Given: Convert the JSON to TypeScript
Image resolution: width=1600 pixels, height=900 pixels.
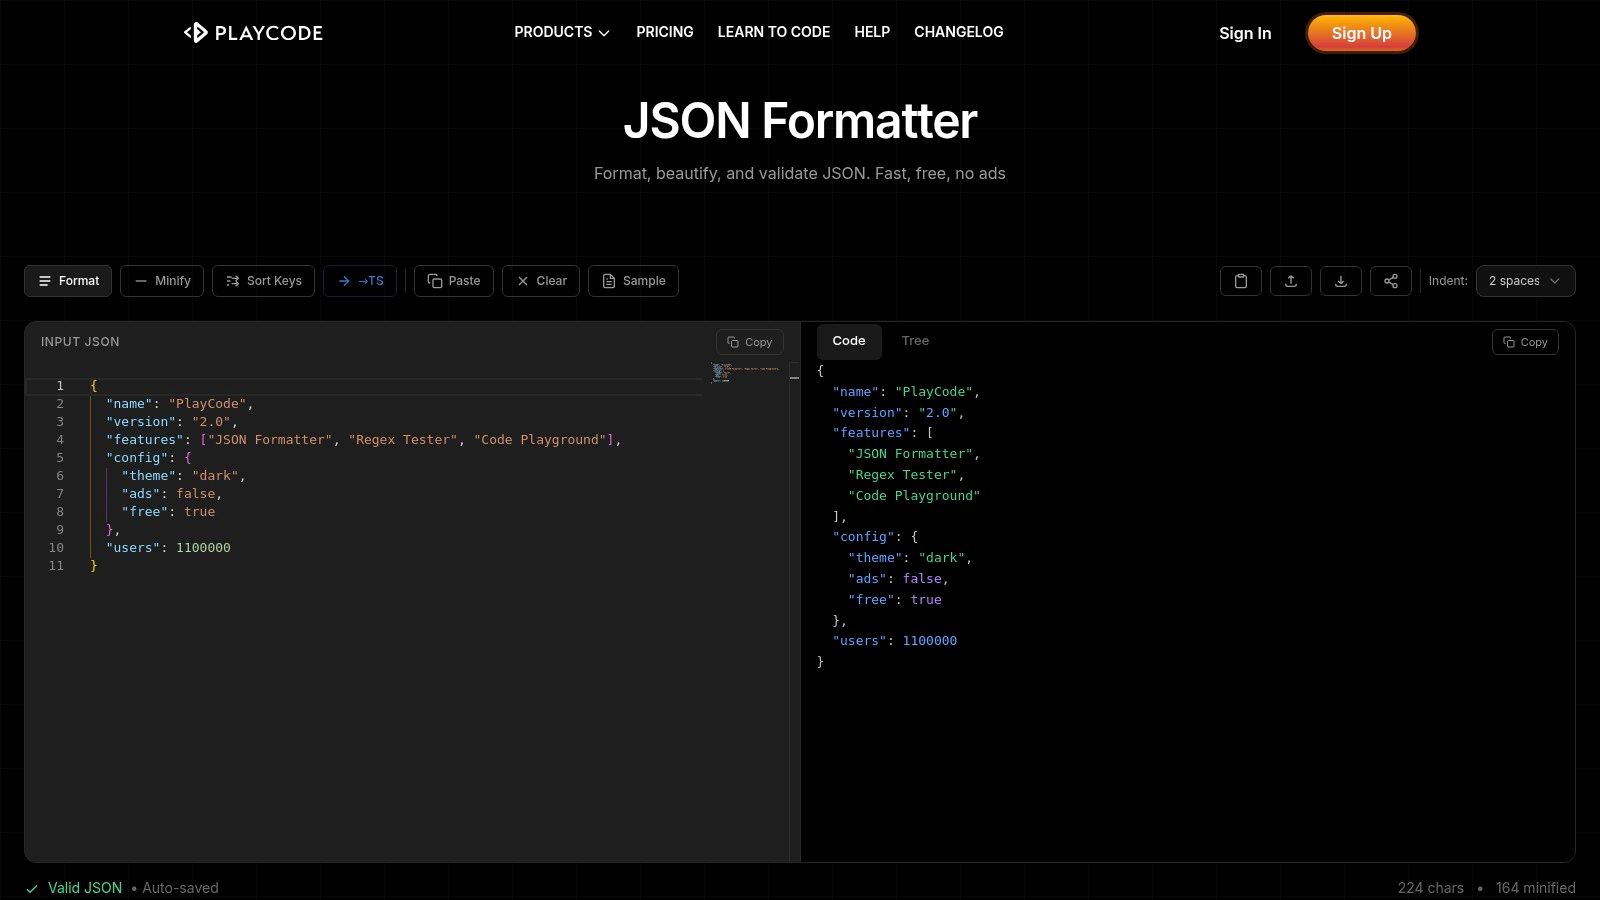Looking at the screenshot, I should 359,281.
